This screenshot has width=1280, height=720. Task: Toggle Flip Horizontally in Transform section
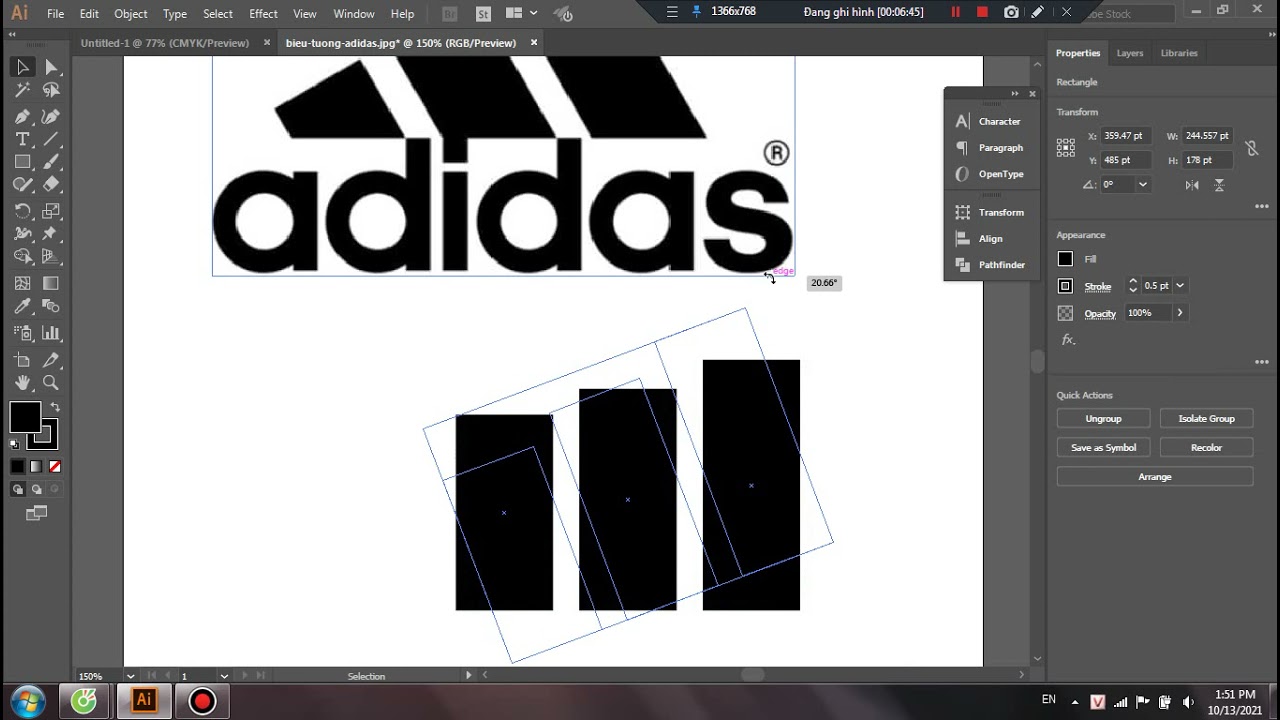pyautogui.click(x=1192, y=185)
